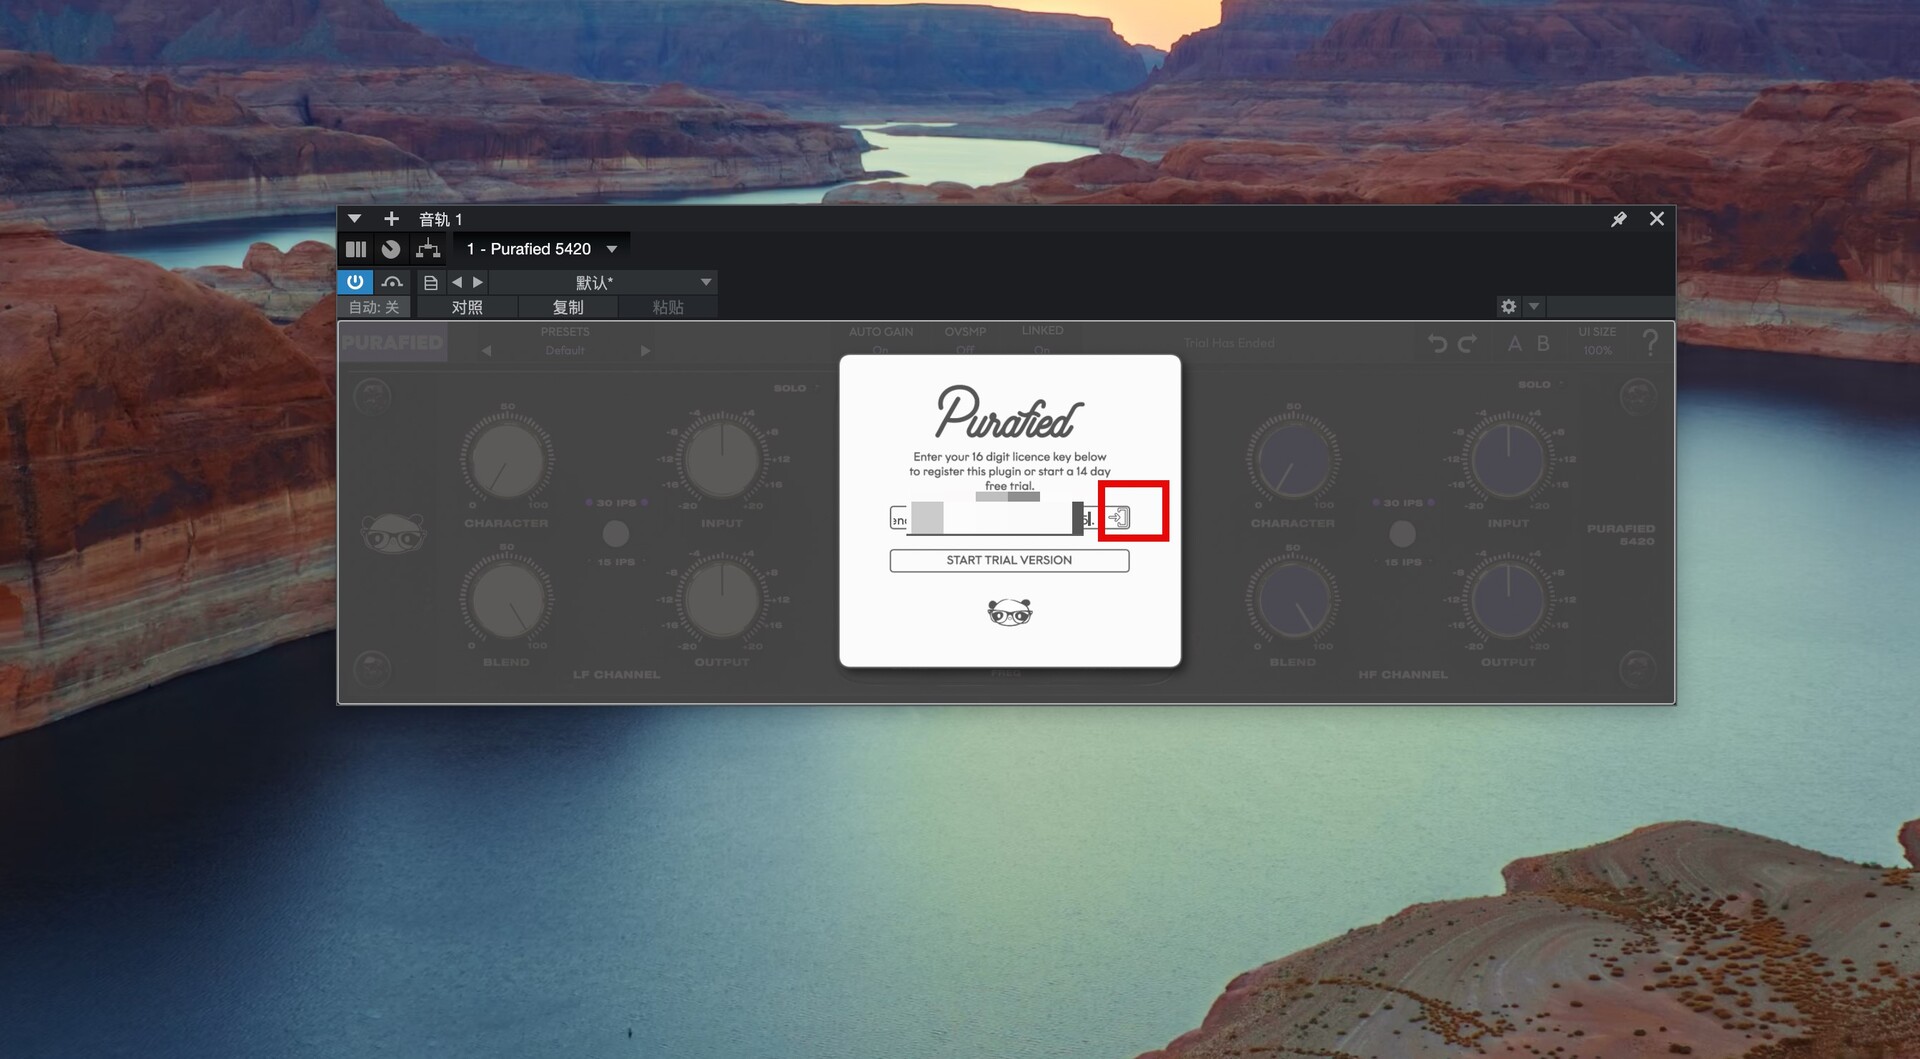
Task: Select the next preset arrow in host bar
Action: (x=478, y=283)
